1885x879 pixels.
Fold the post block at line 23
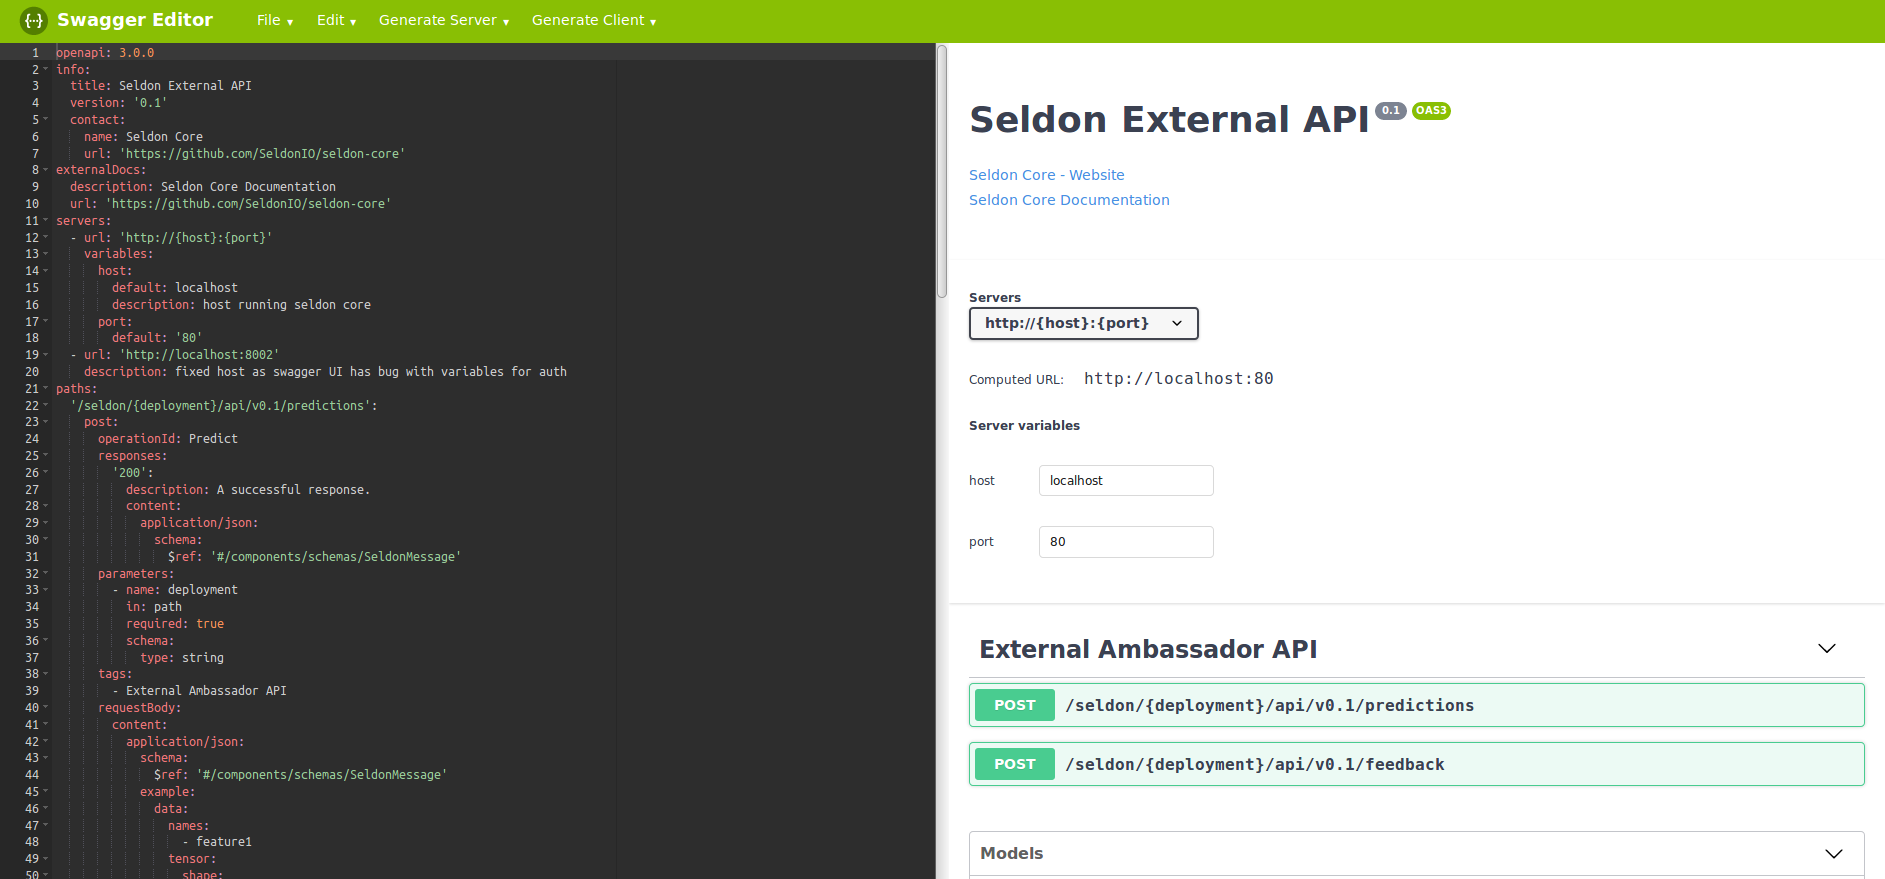point(45,422)
